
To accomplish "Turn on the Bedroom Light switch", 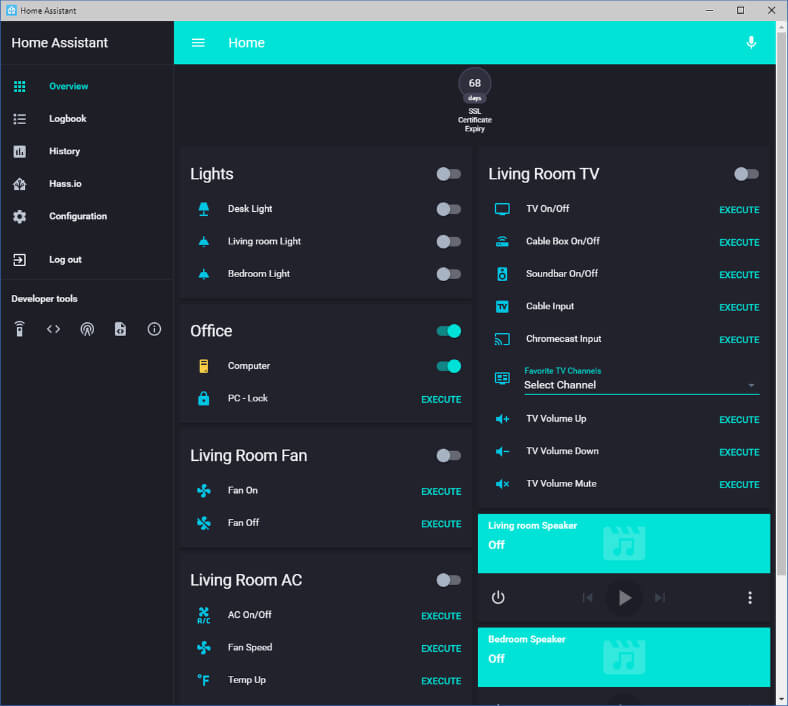I will (x=448, y=274).
